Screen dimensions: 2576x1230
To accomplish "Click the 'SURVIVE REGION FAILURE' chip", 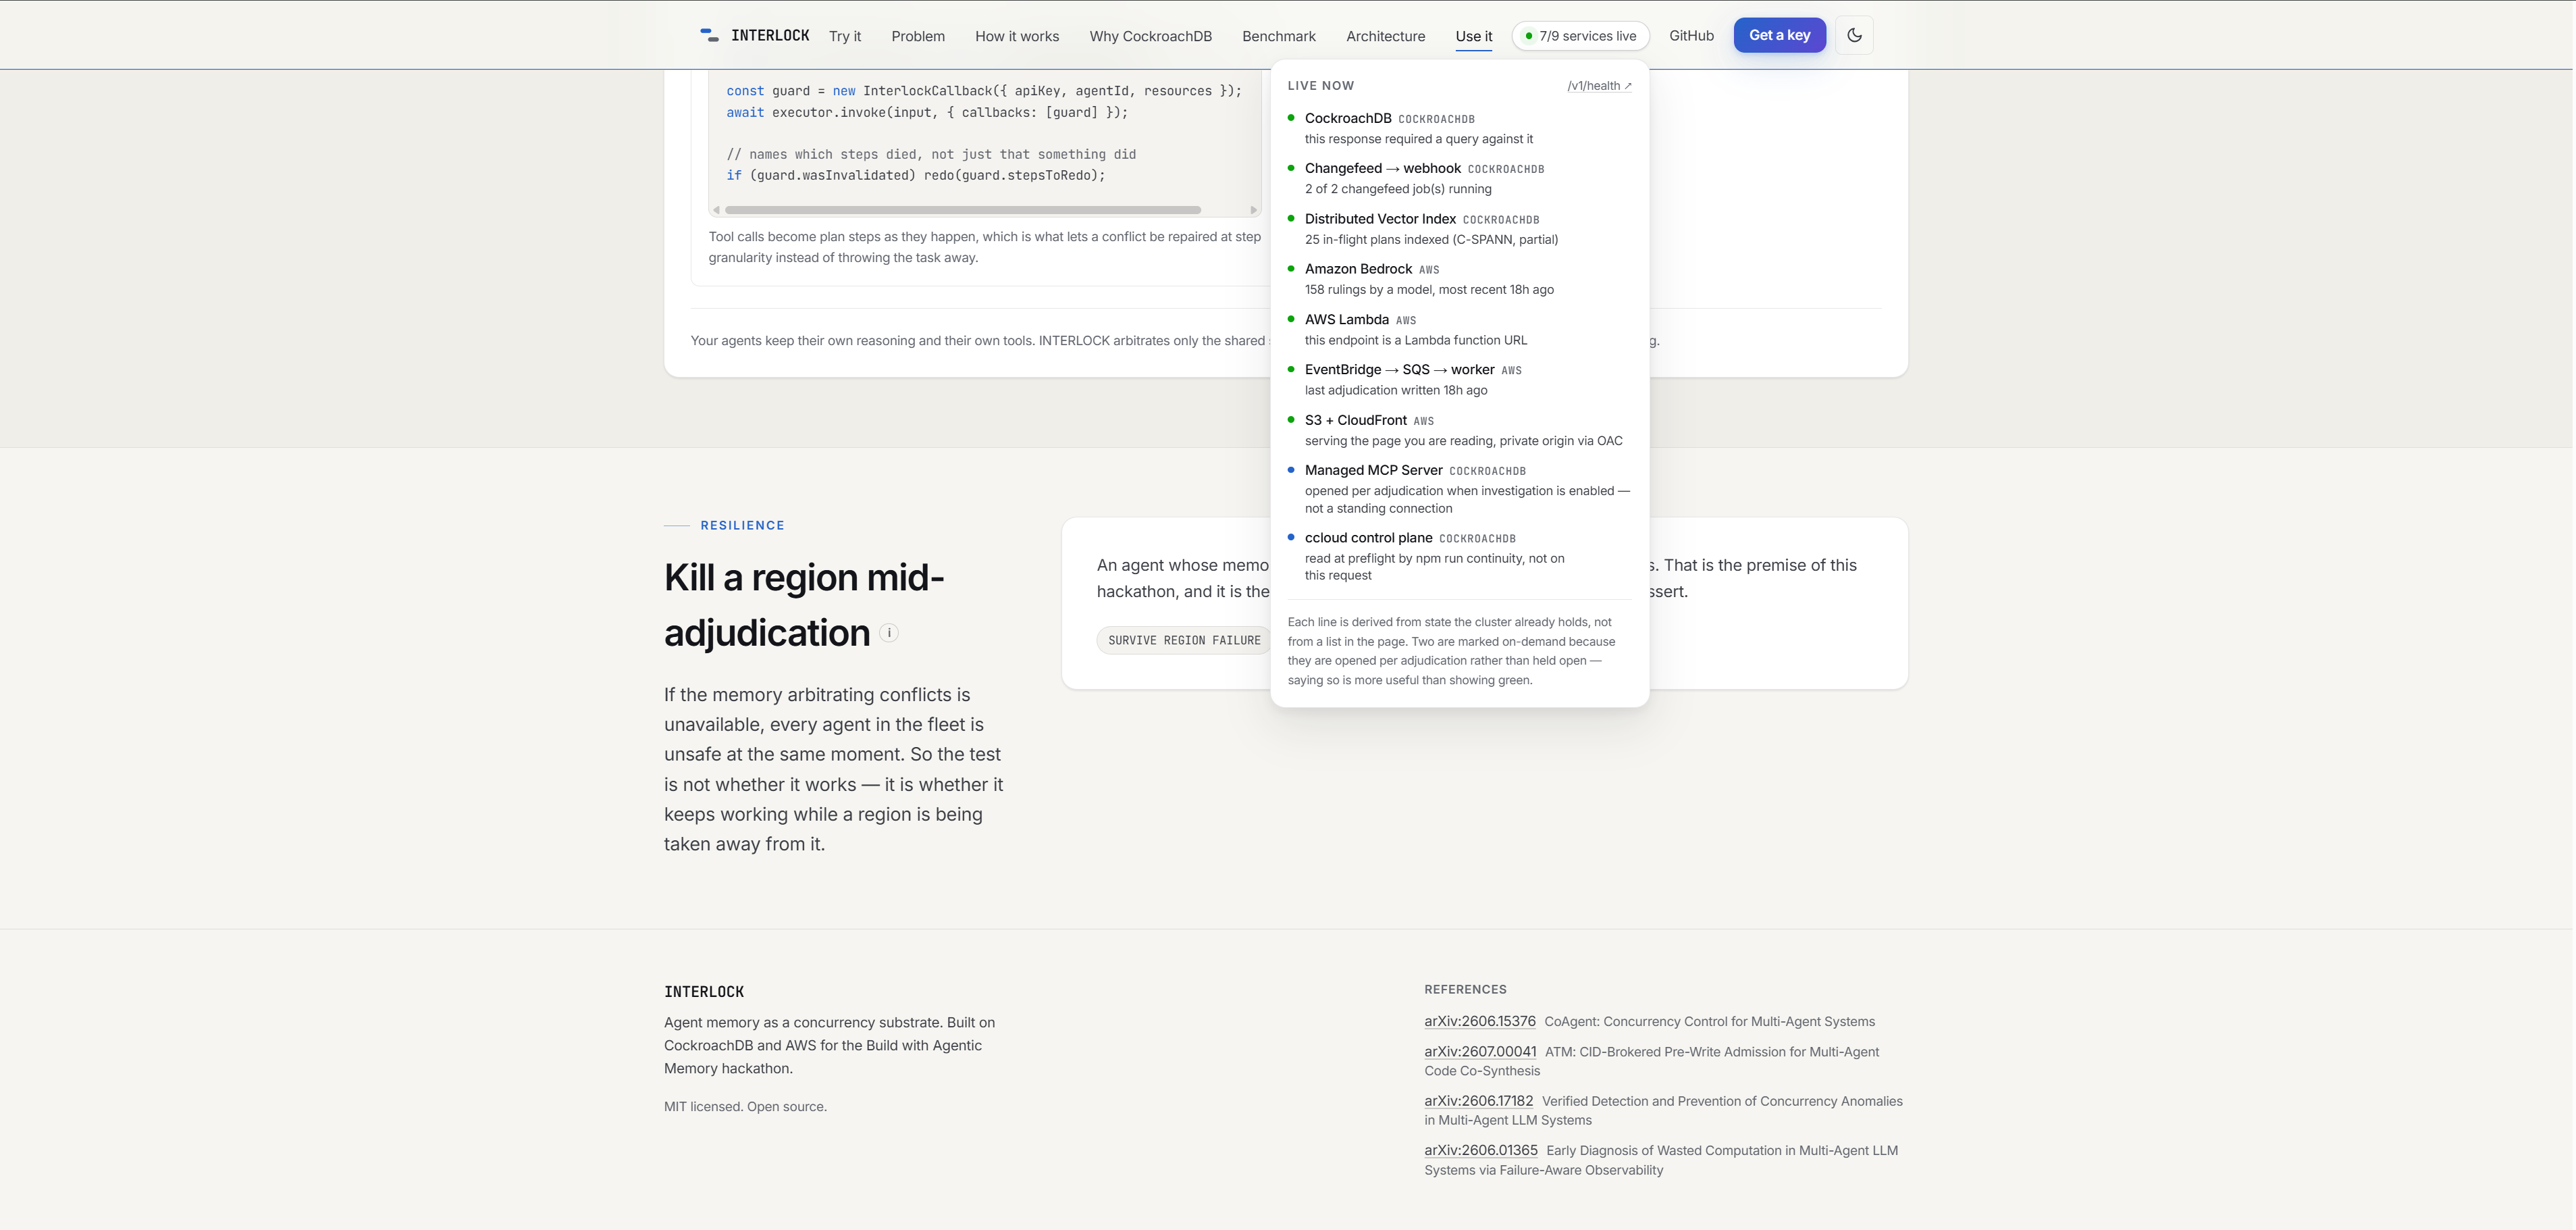I will 1184,640.
